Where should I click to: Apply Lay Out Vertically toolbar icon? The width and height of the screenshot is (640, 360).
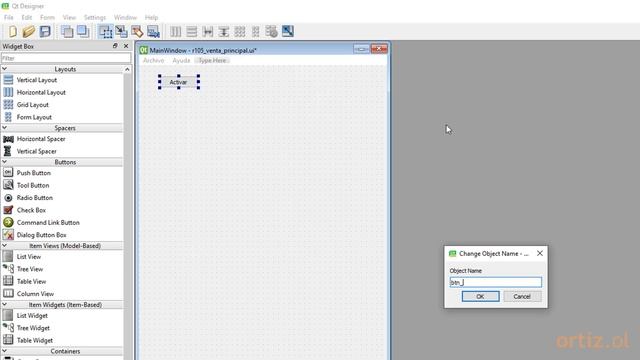pos(191,31)
